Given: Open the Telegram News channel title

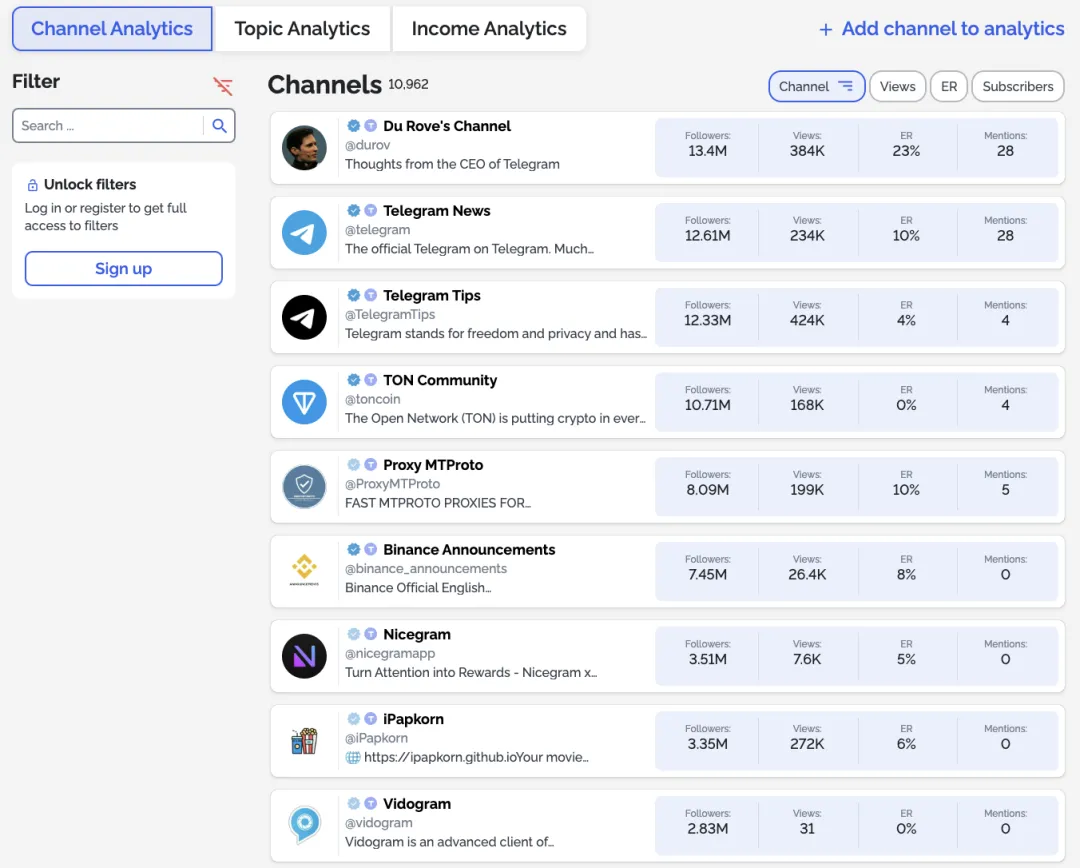Looking at the screenshot, I should [x=437, y=211].
